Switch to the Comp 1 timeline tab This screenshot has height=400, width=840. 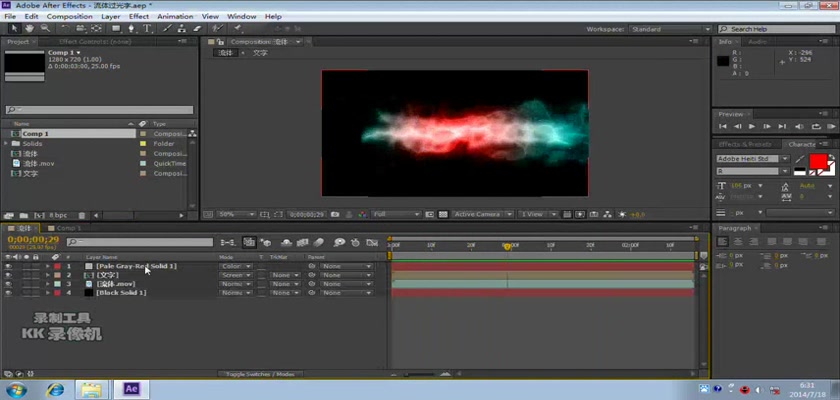[x=69, y=228]
